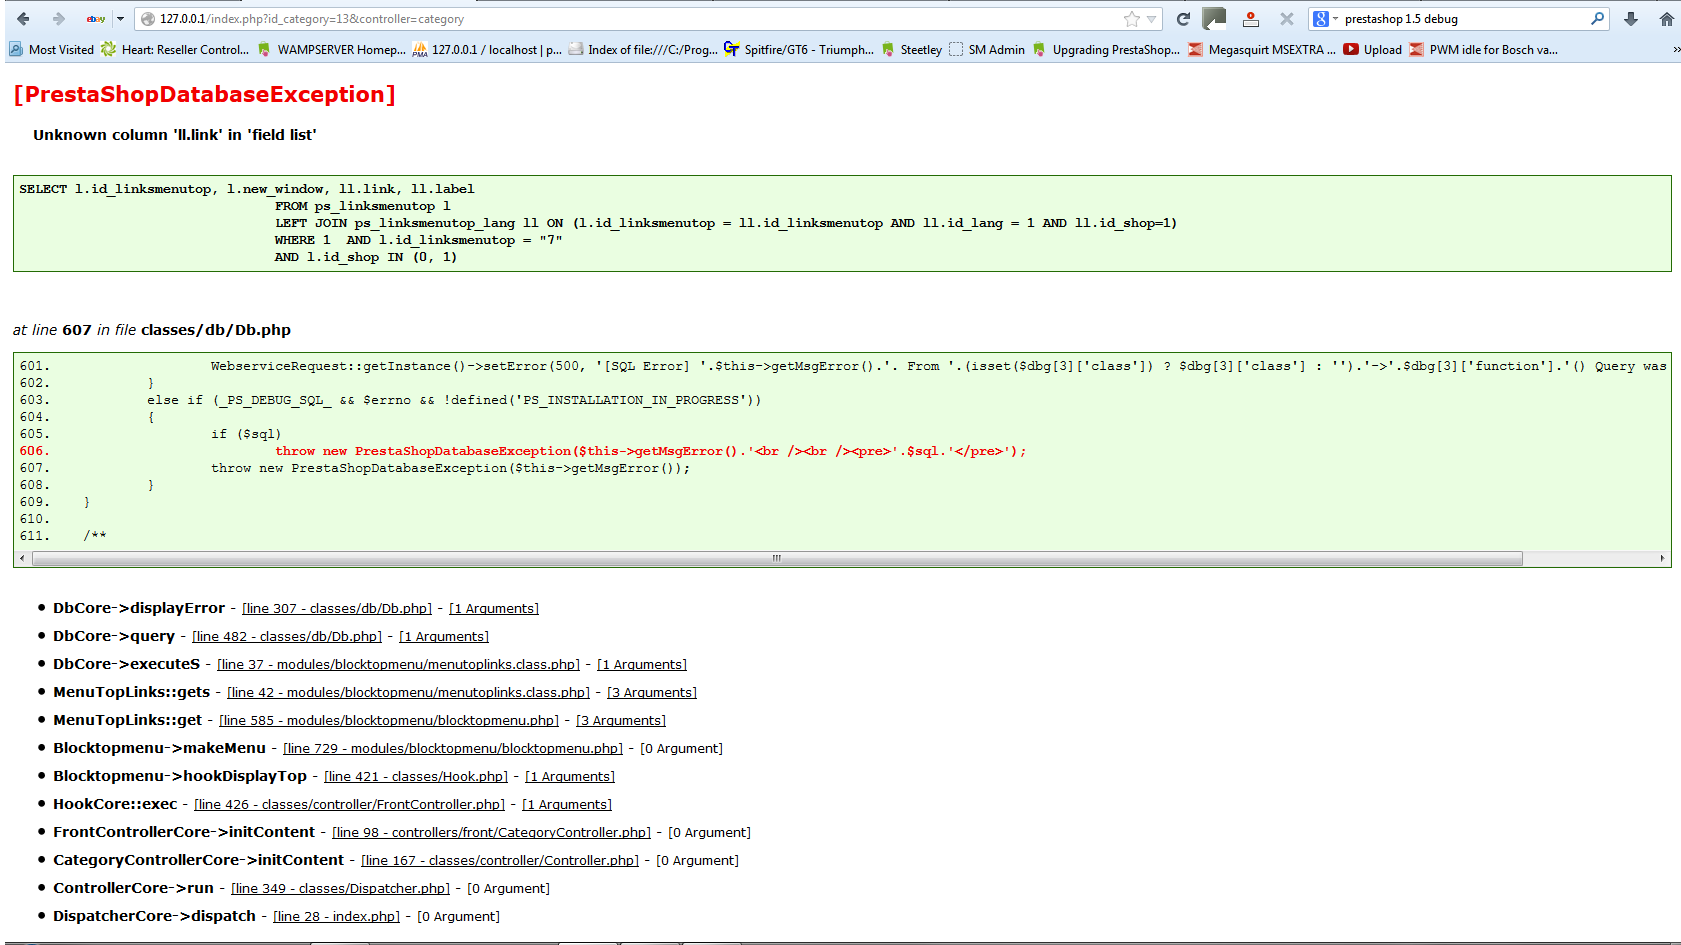The width and height of the screenshot is (1681, 945).
Task: Go forward to the next page
Action: pos(58,19)
